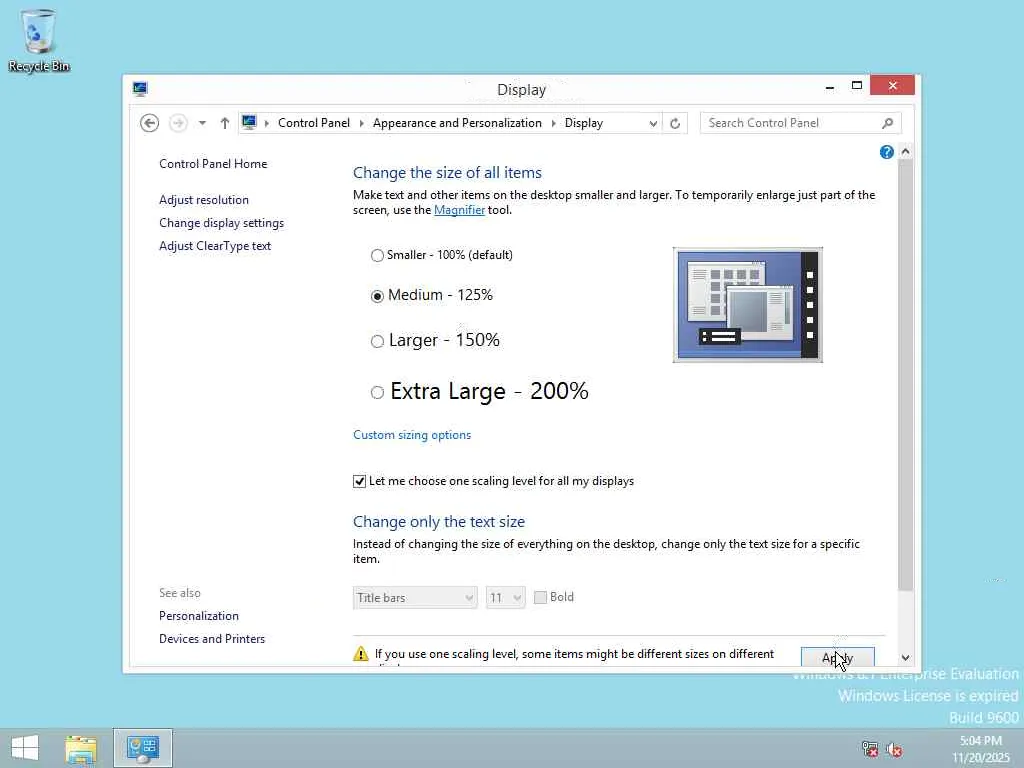
Task: Uncheck one scaling level for all displays
Action: pyautogui.click(x=359, y=481)
